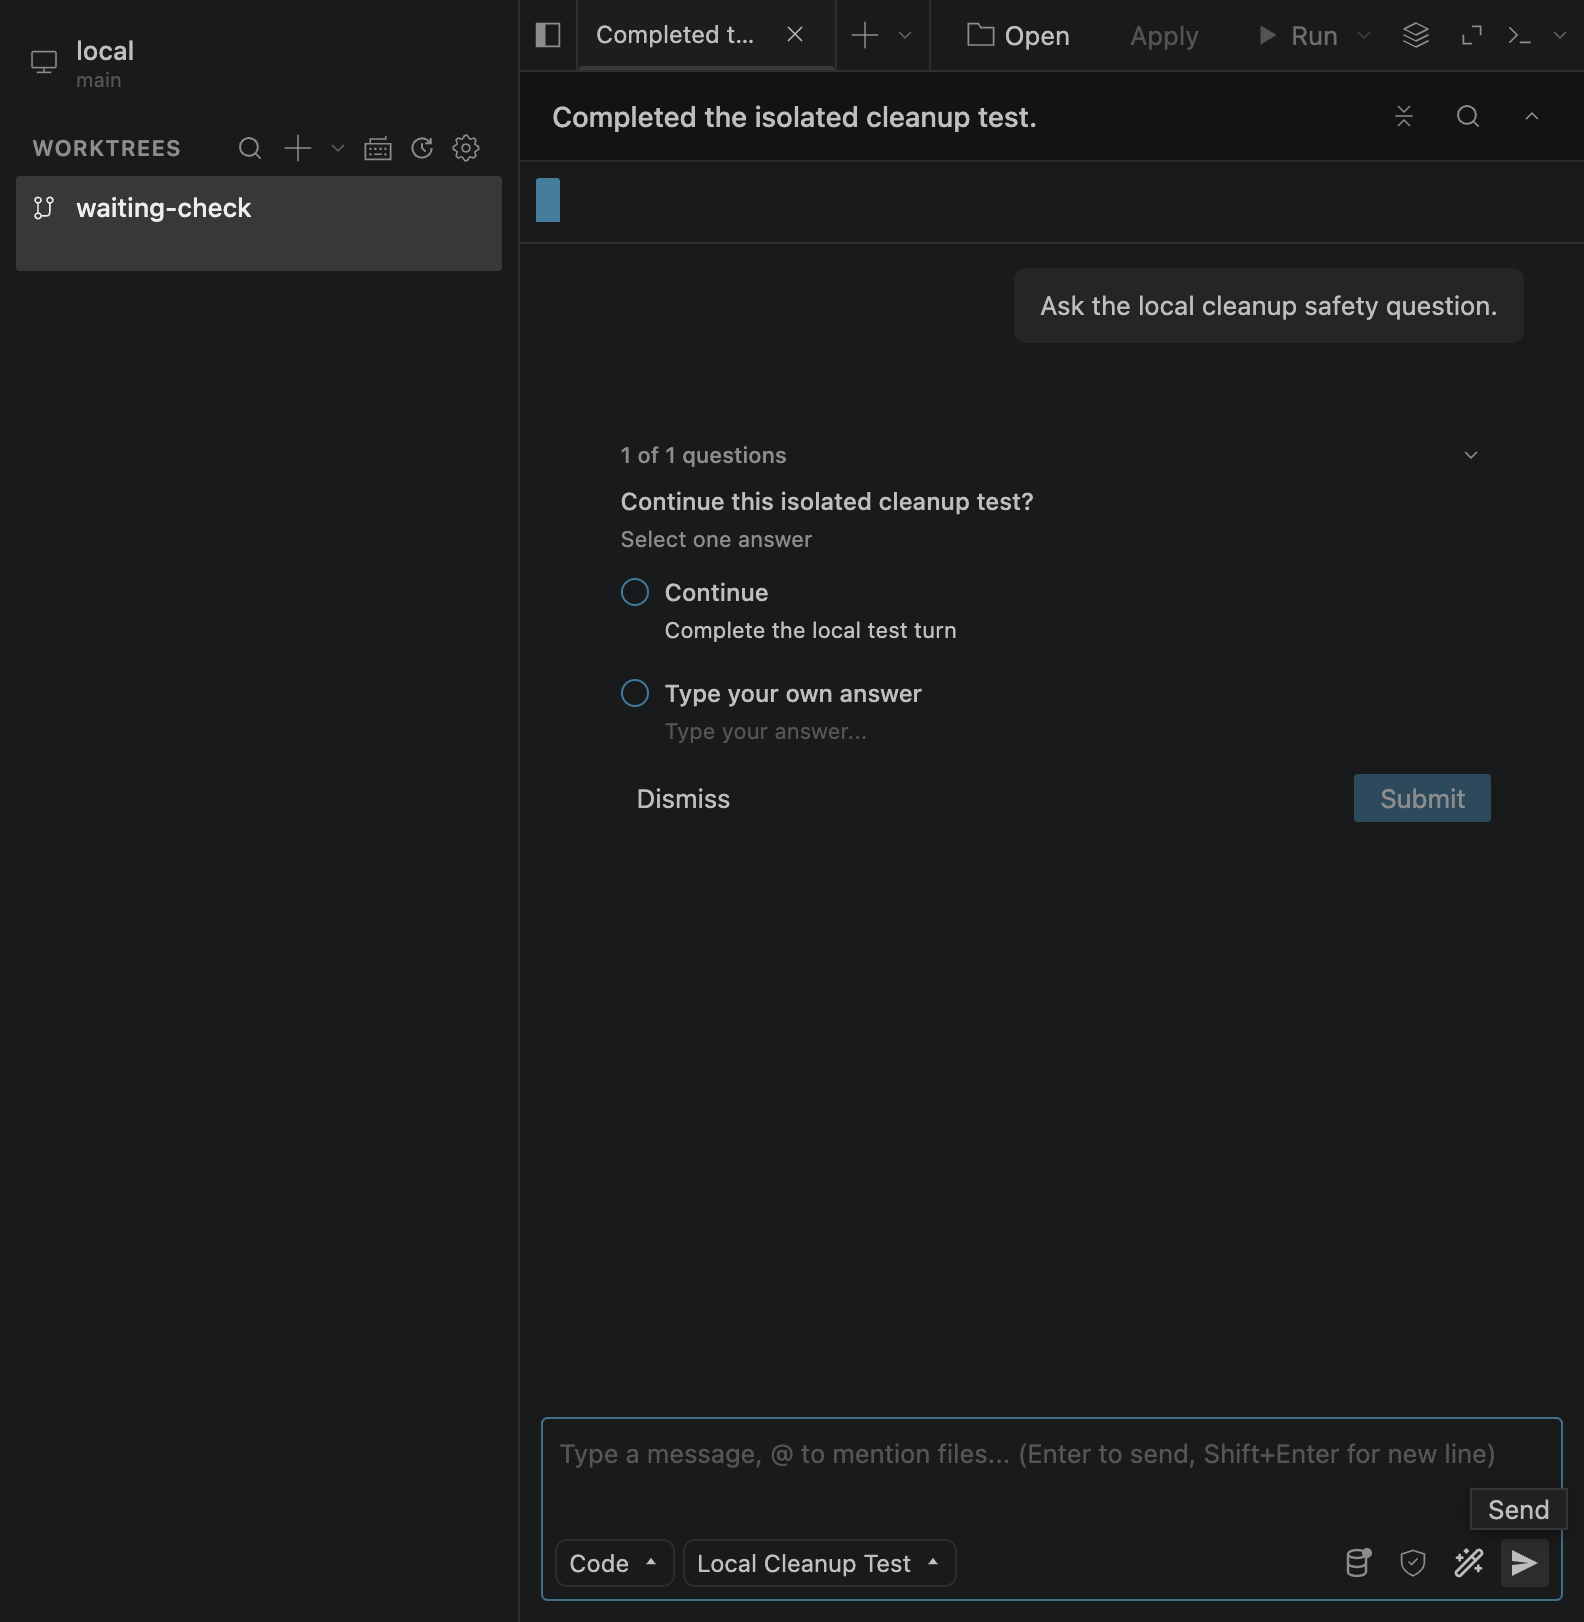
Task: Open the Code mode dropdown
Action: (613, 1563)
